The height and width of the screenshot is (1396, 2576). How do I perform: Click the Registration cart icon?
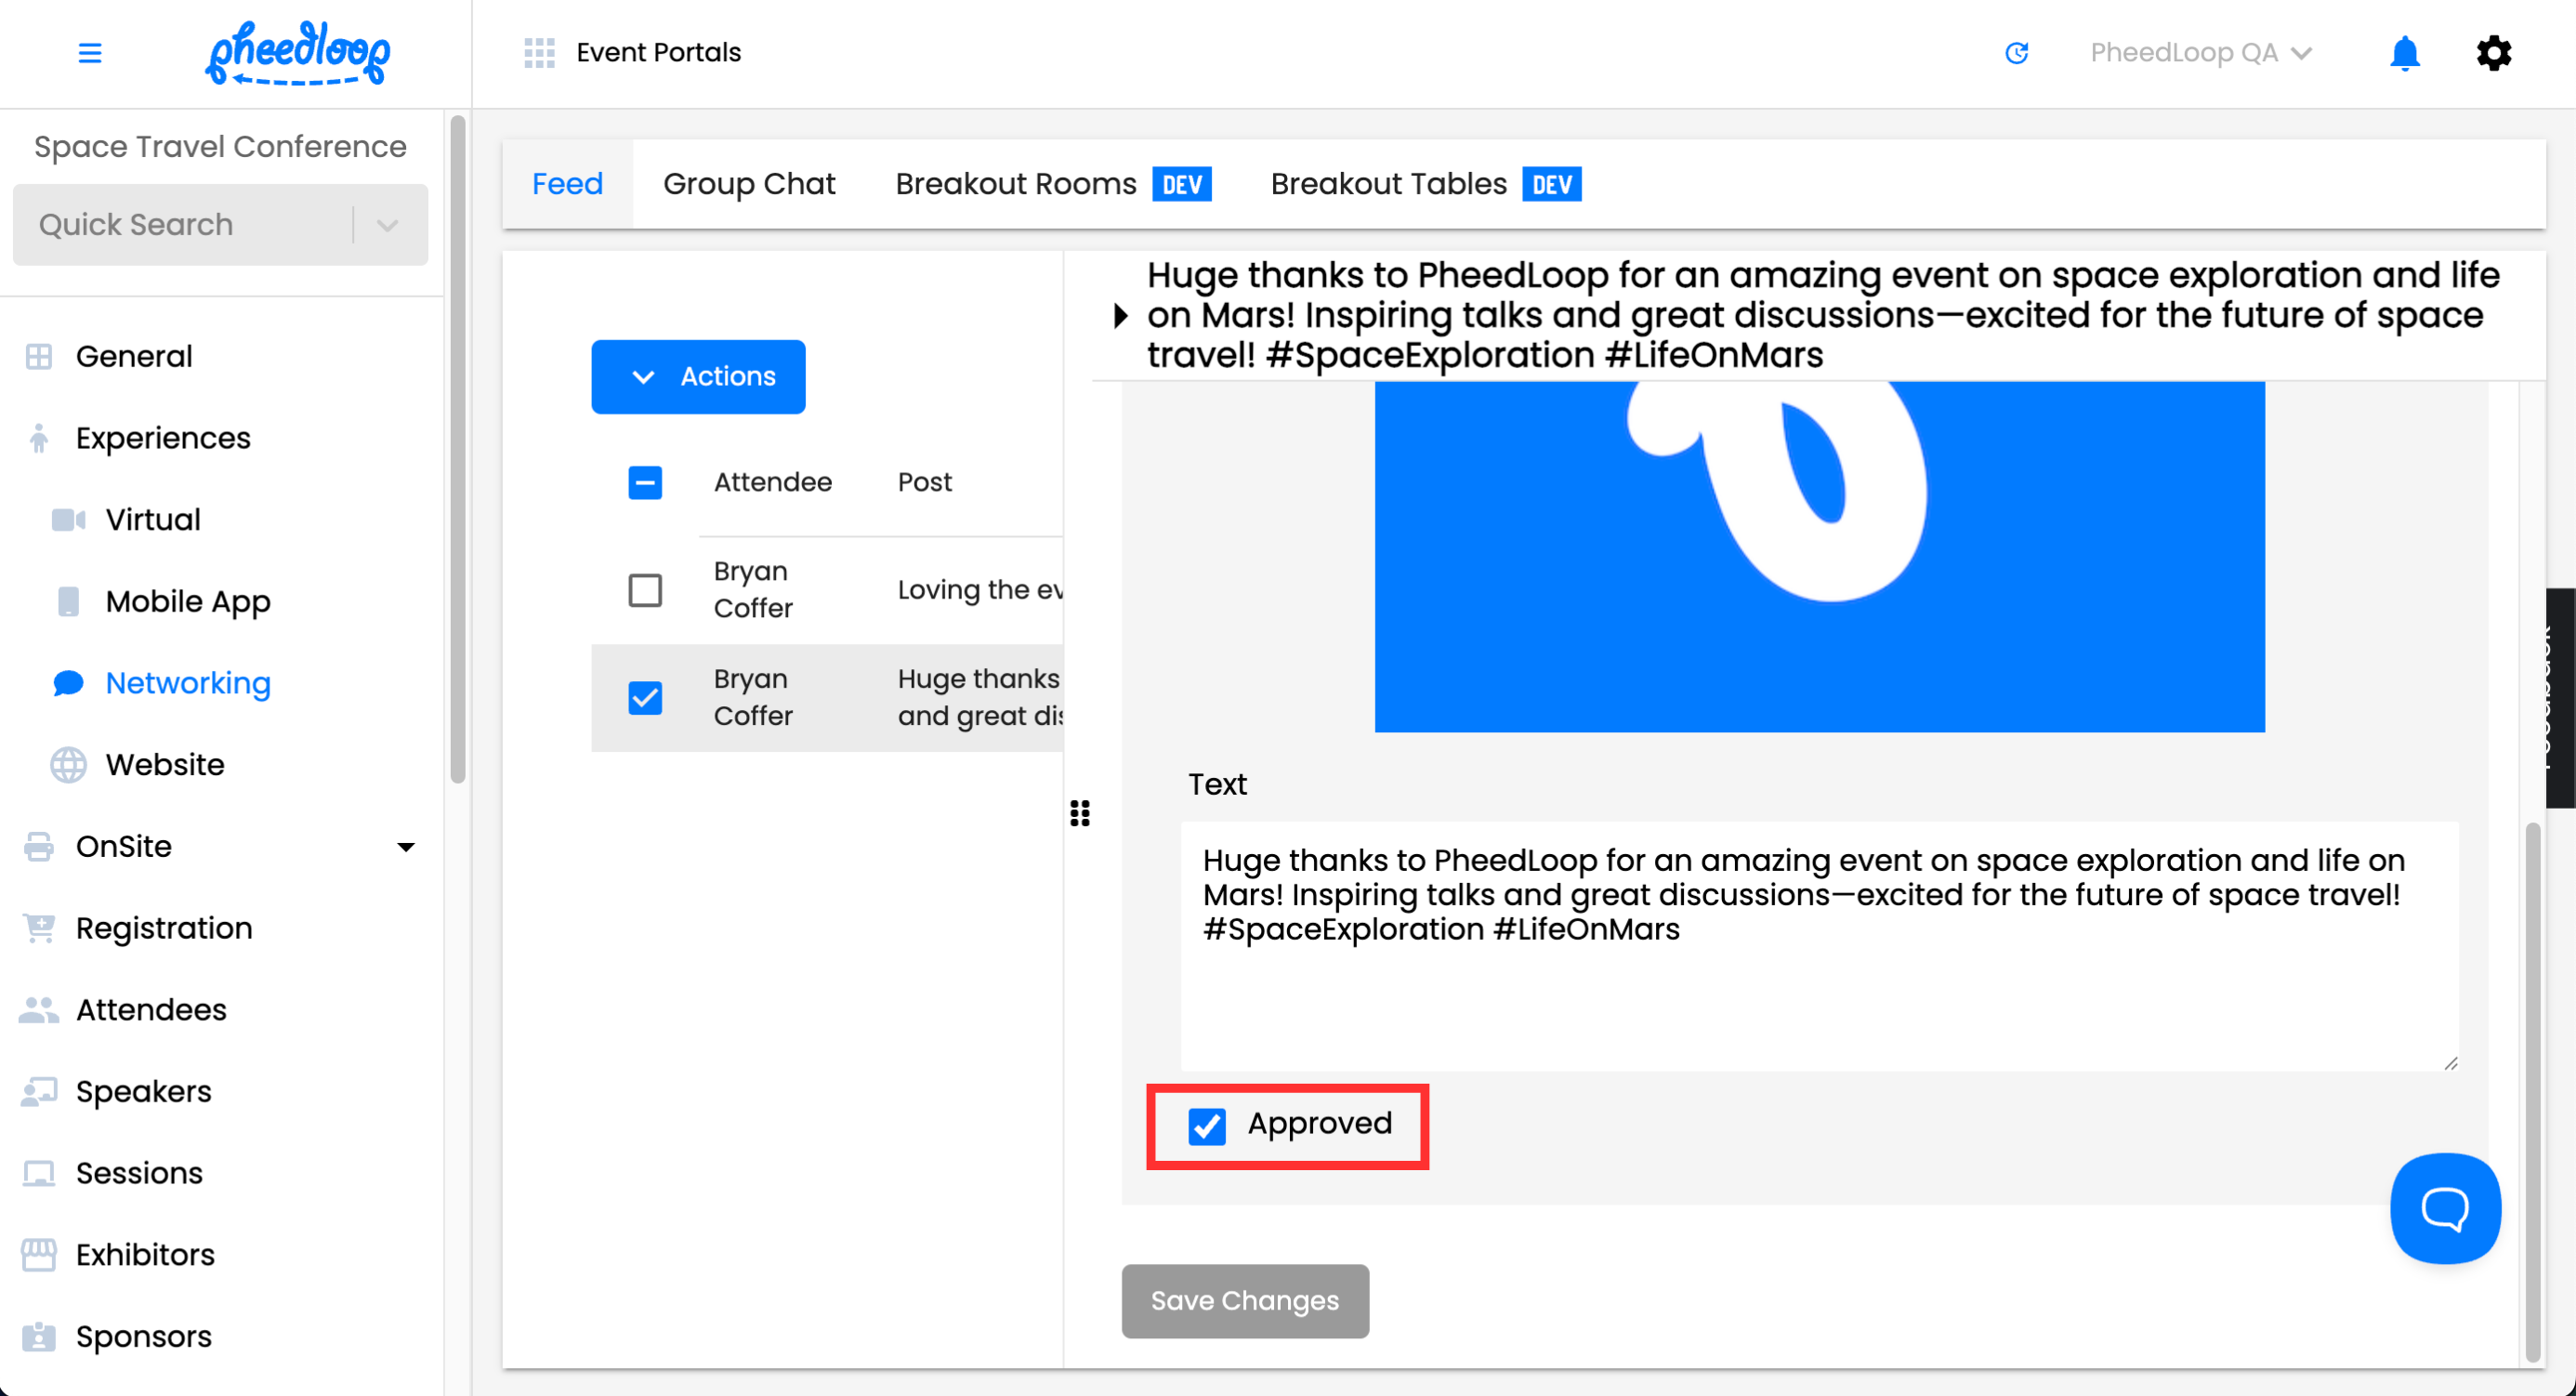pyautogui.click(x=39, y=929)
